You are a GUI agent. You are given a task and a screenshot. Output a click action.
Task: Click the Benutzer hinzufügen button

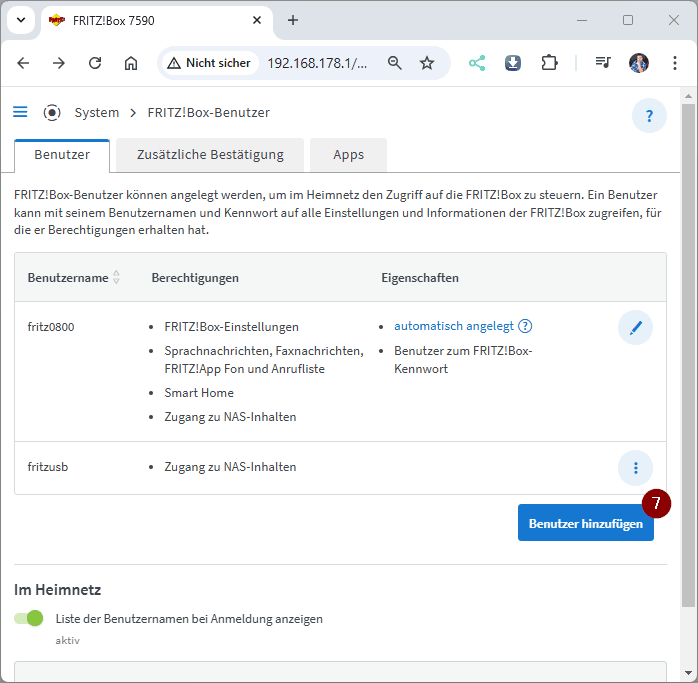click(585, 523)
